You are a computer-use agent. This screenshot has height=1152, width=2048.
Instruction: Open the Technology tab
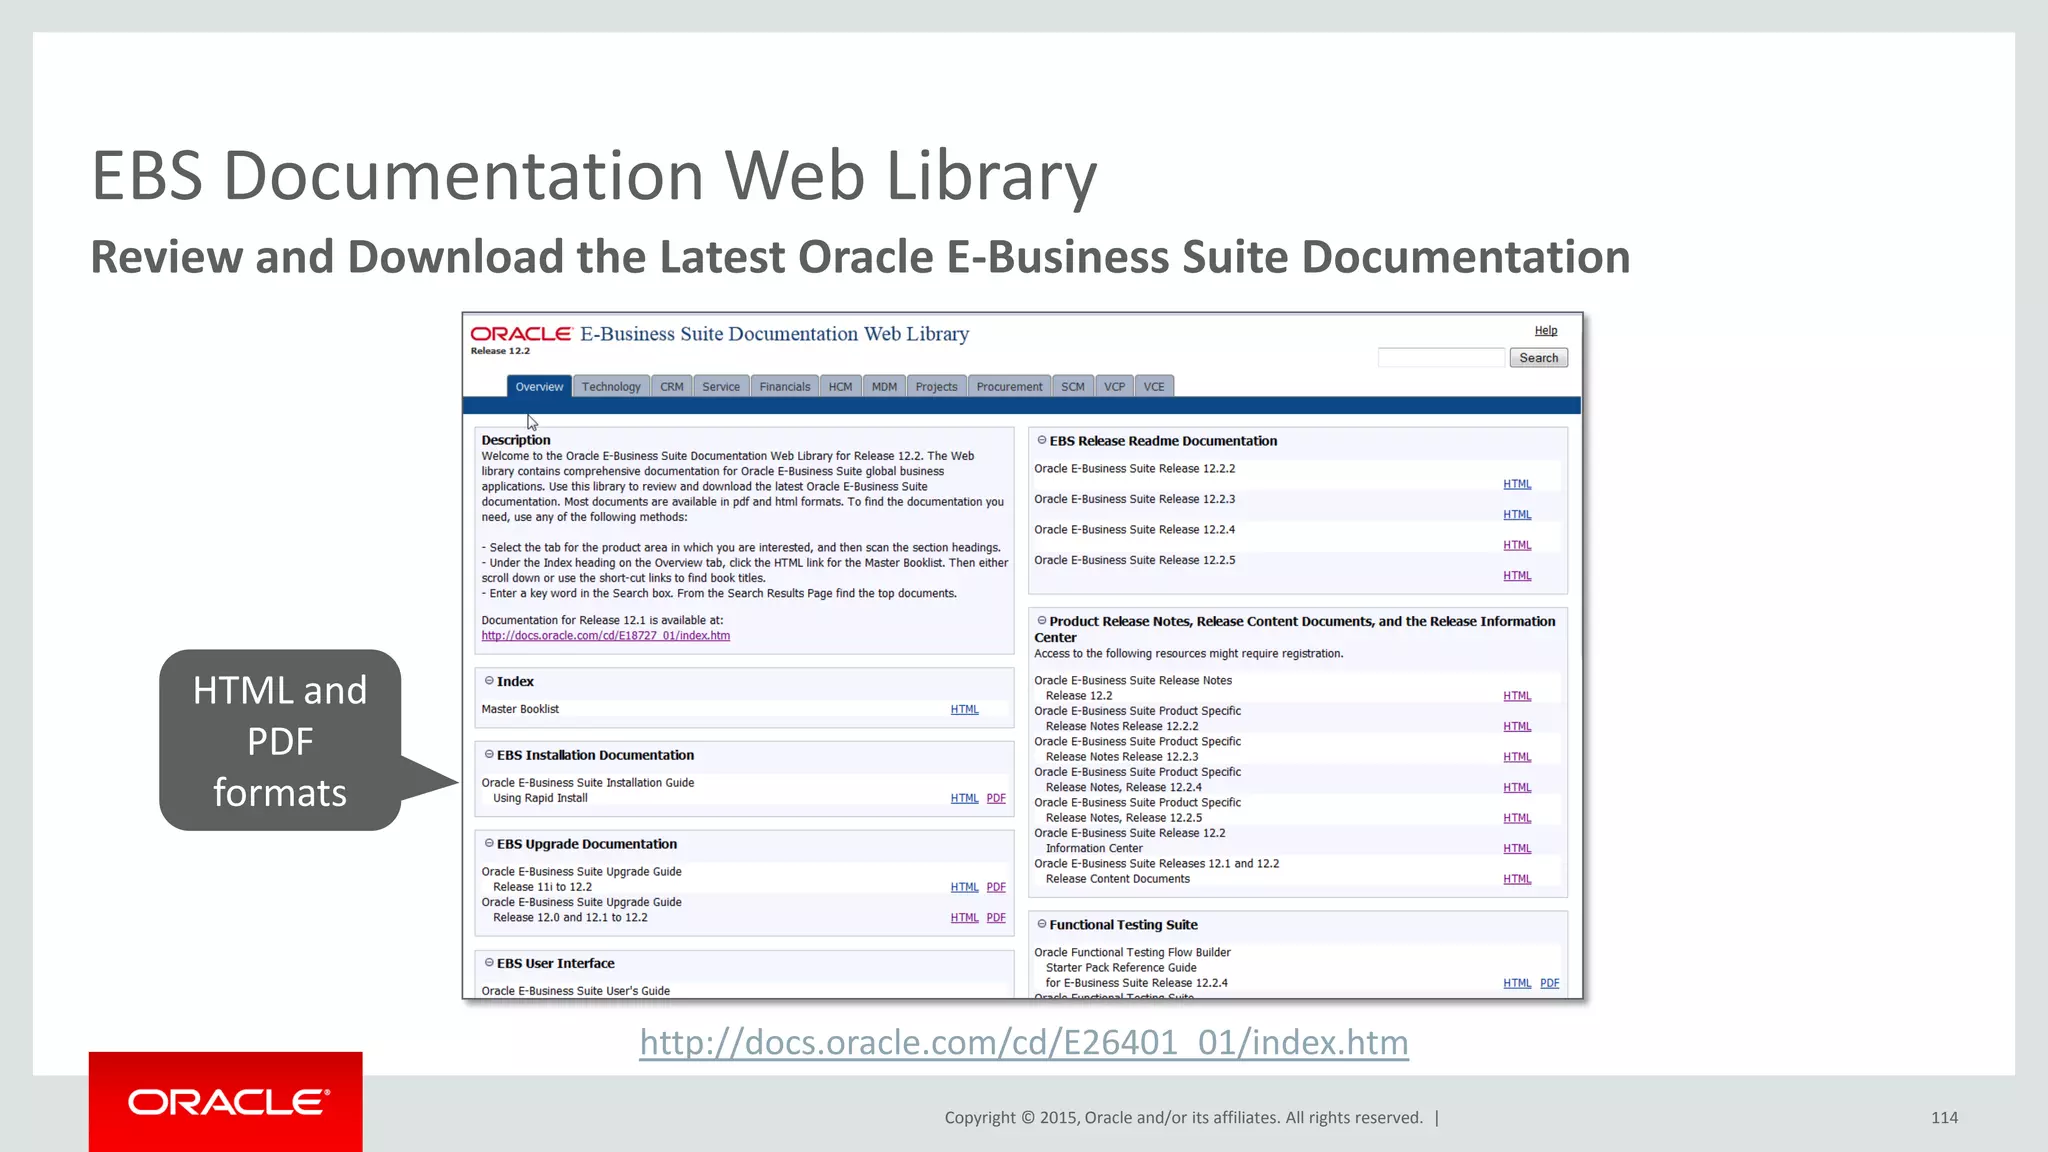tap(611, 387)
